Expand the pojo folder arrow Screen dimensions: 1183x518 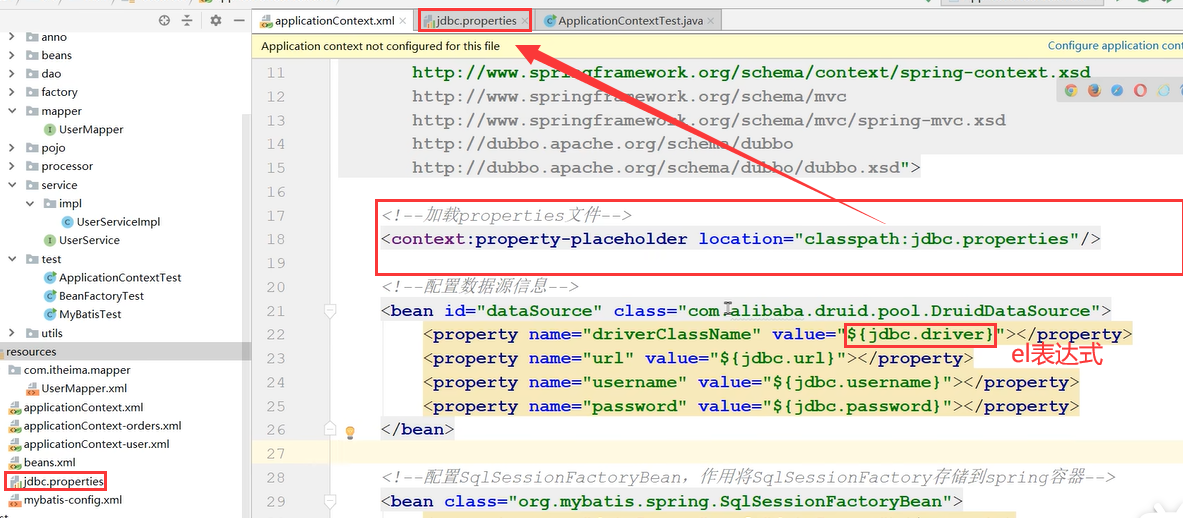(x=11, y=148)
